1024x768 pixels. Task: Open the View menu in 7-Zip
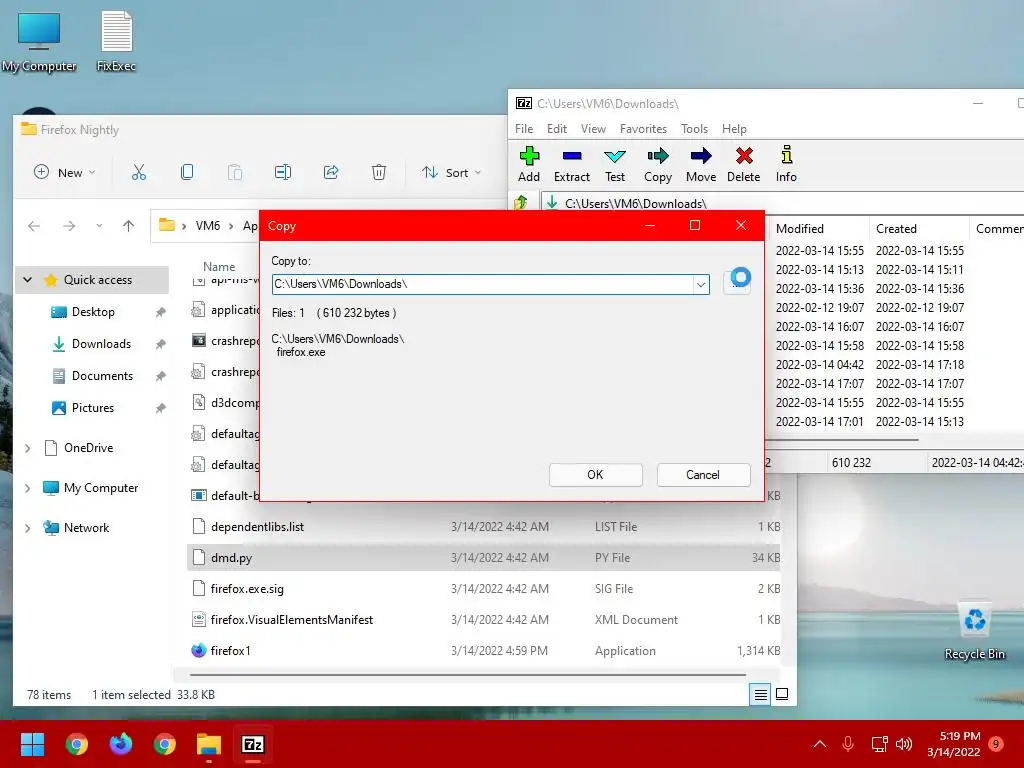click(x=593, y=129)
